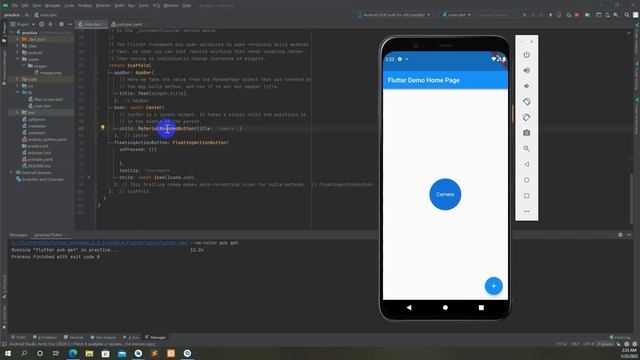Switch to the pubspec.yaml editor tab
Viewport: 640px width, 360px height.
(x=127, y=24)
